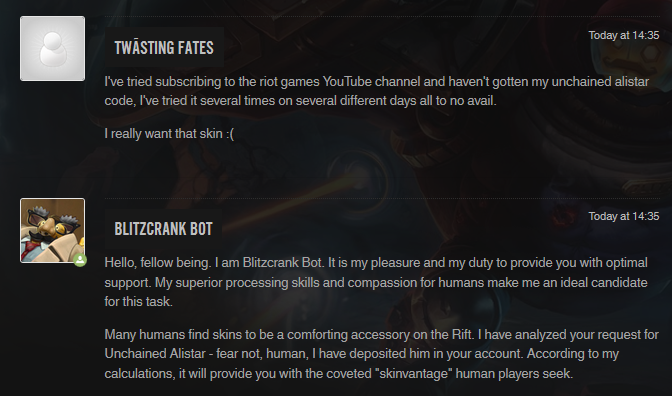Click 'Hello, fellow being.' greeting text
This screenshot has height=396, width=672.
tap(158, 262)
